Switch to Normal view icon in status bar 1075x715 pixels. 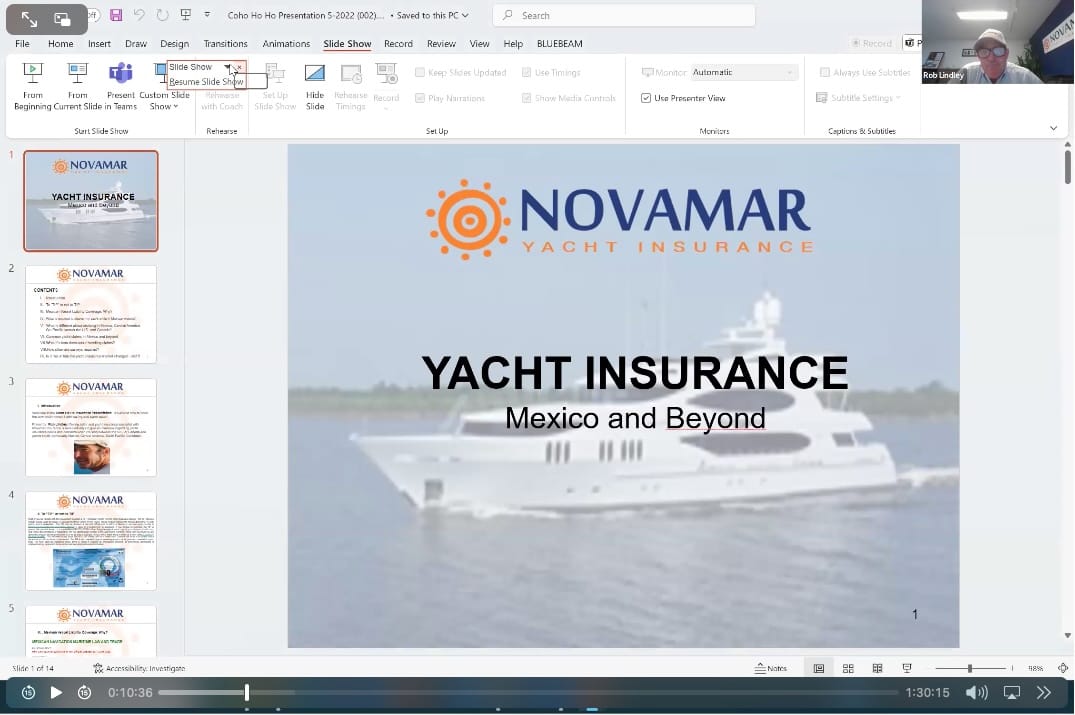(819, 668)
